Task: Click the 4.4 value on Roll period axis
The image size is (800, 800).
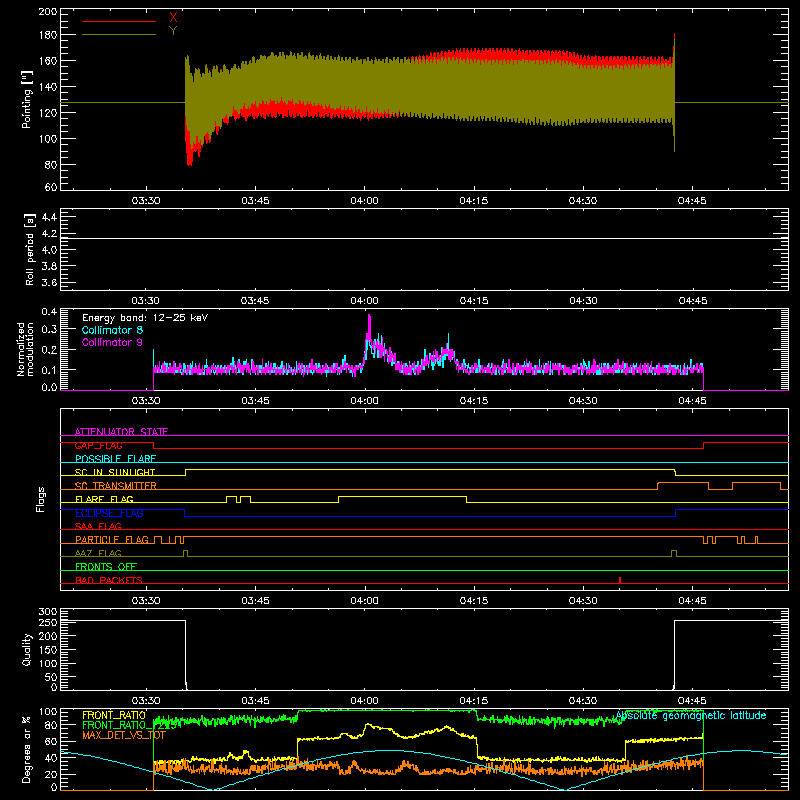Action: [49, 217]
